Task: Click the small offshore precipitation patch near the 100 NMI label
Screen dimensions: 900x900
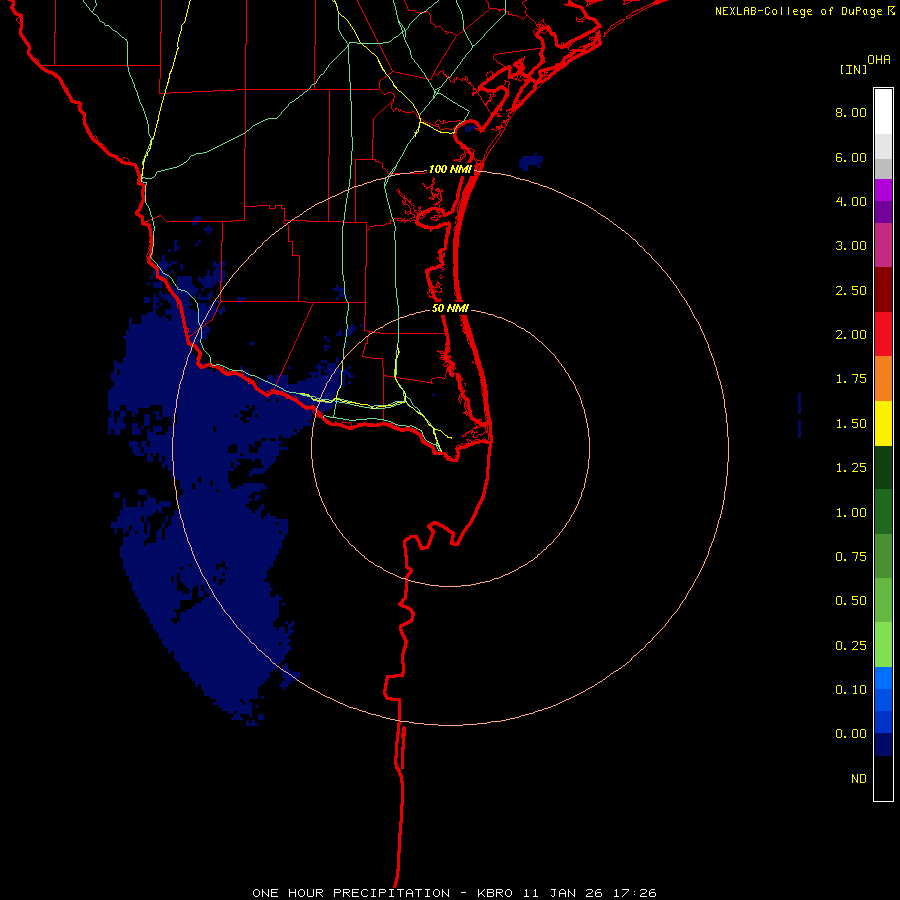Action: point(531,162)
